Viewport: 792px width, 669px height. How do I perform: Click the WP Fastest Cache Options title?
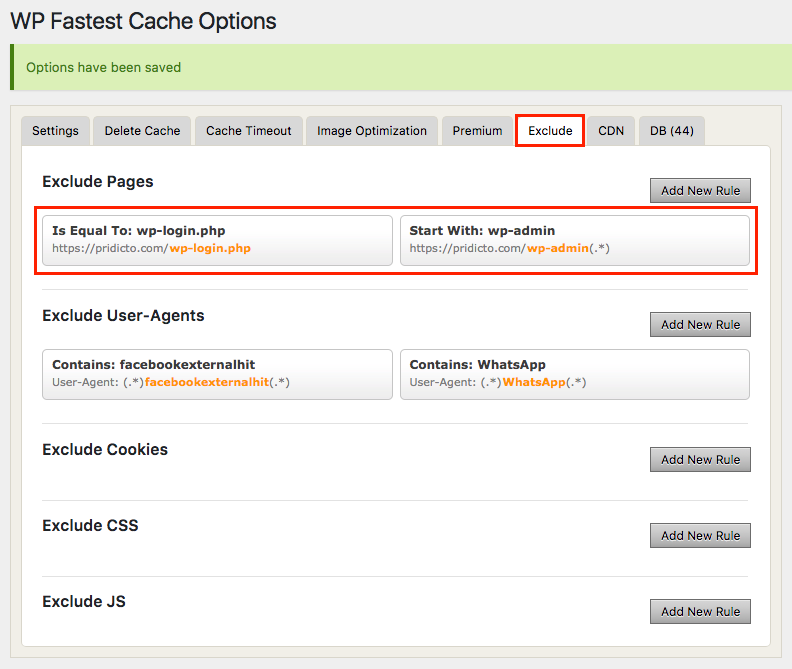tap(143, 21)
